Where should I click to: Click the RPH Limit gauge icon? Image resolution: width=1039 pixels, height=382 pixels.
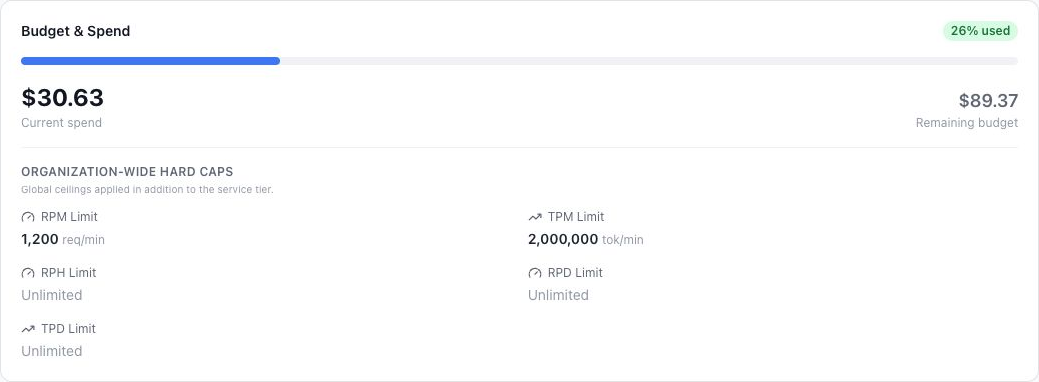point(28,273)
